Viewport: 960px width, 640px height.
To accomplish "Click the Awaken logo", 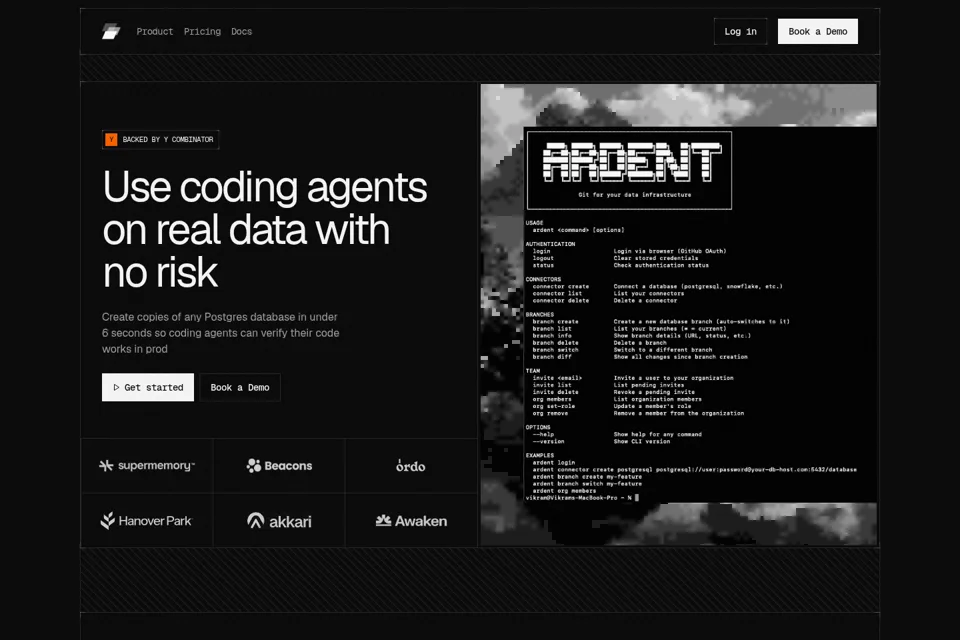I will pos(411,521).
